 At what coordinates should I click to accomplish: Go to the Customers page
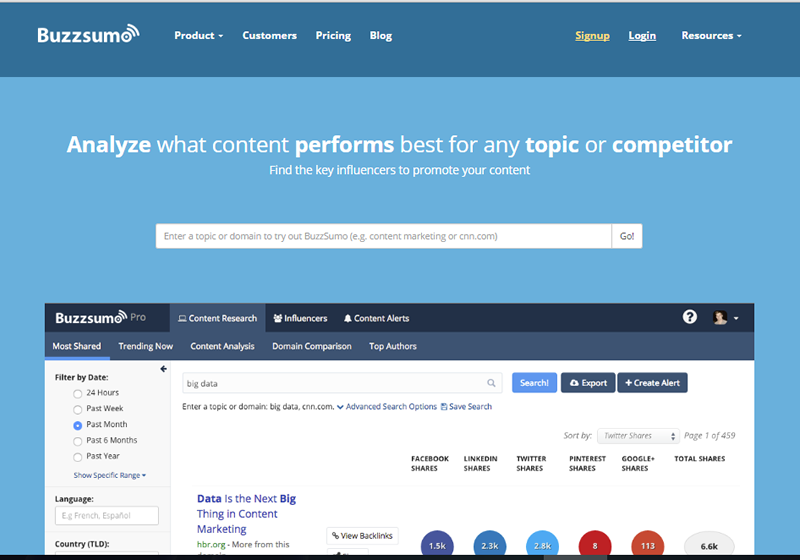click(269, 35)
